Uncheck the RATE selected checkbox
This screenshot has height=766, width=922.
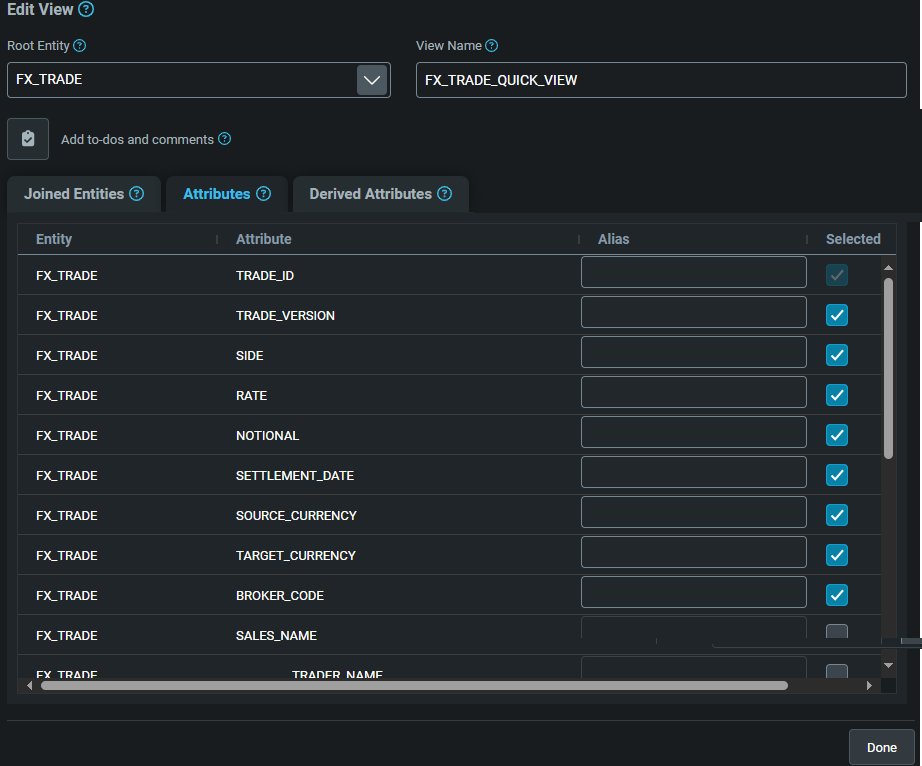[837, 394]
